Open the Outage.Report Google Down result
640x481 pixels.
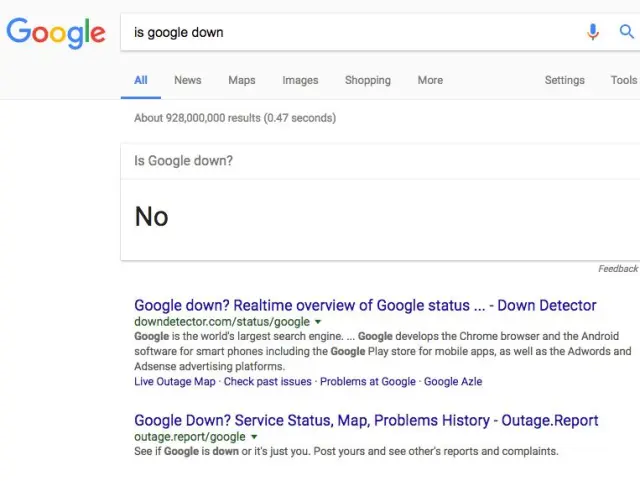click(x=366, y=420)
